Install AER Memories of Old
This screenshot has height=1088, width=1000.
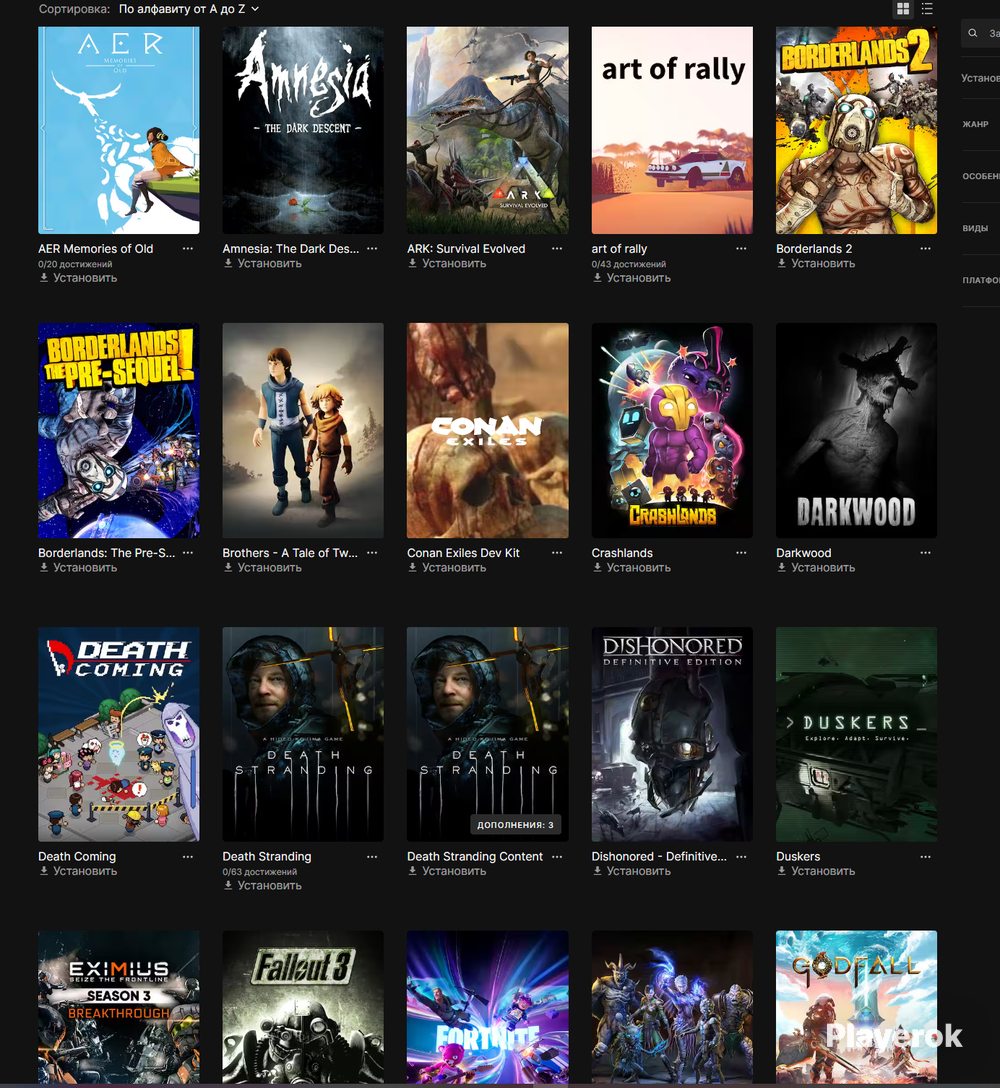click(x=78, y=278)
